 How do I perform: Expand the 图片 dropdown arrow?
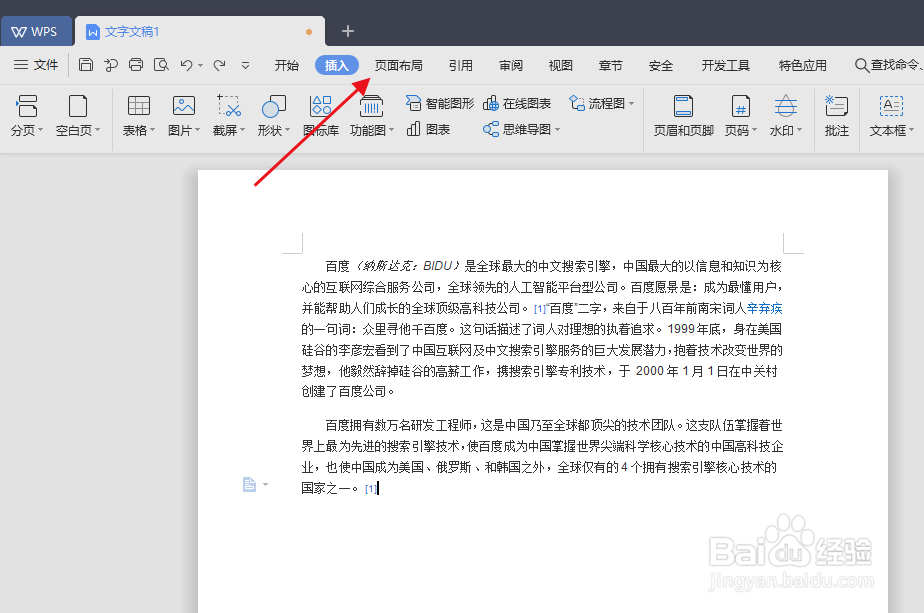[197, 130]
